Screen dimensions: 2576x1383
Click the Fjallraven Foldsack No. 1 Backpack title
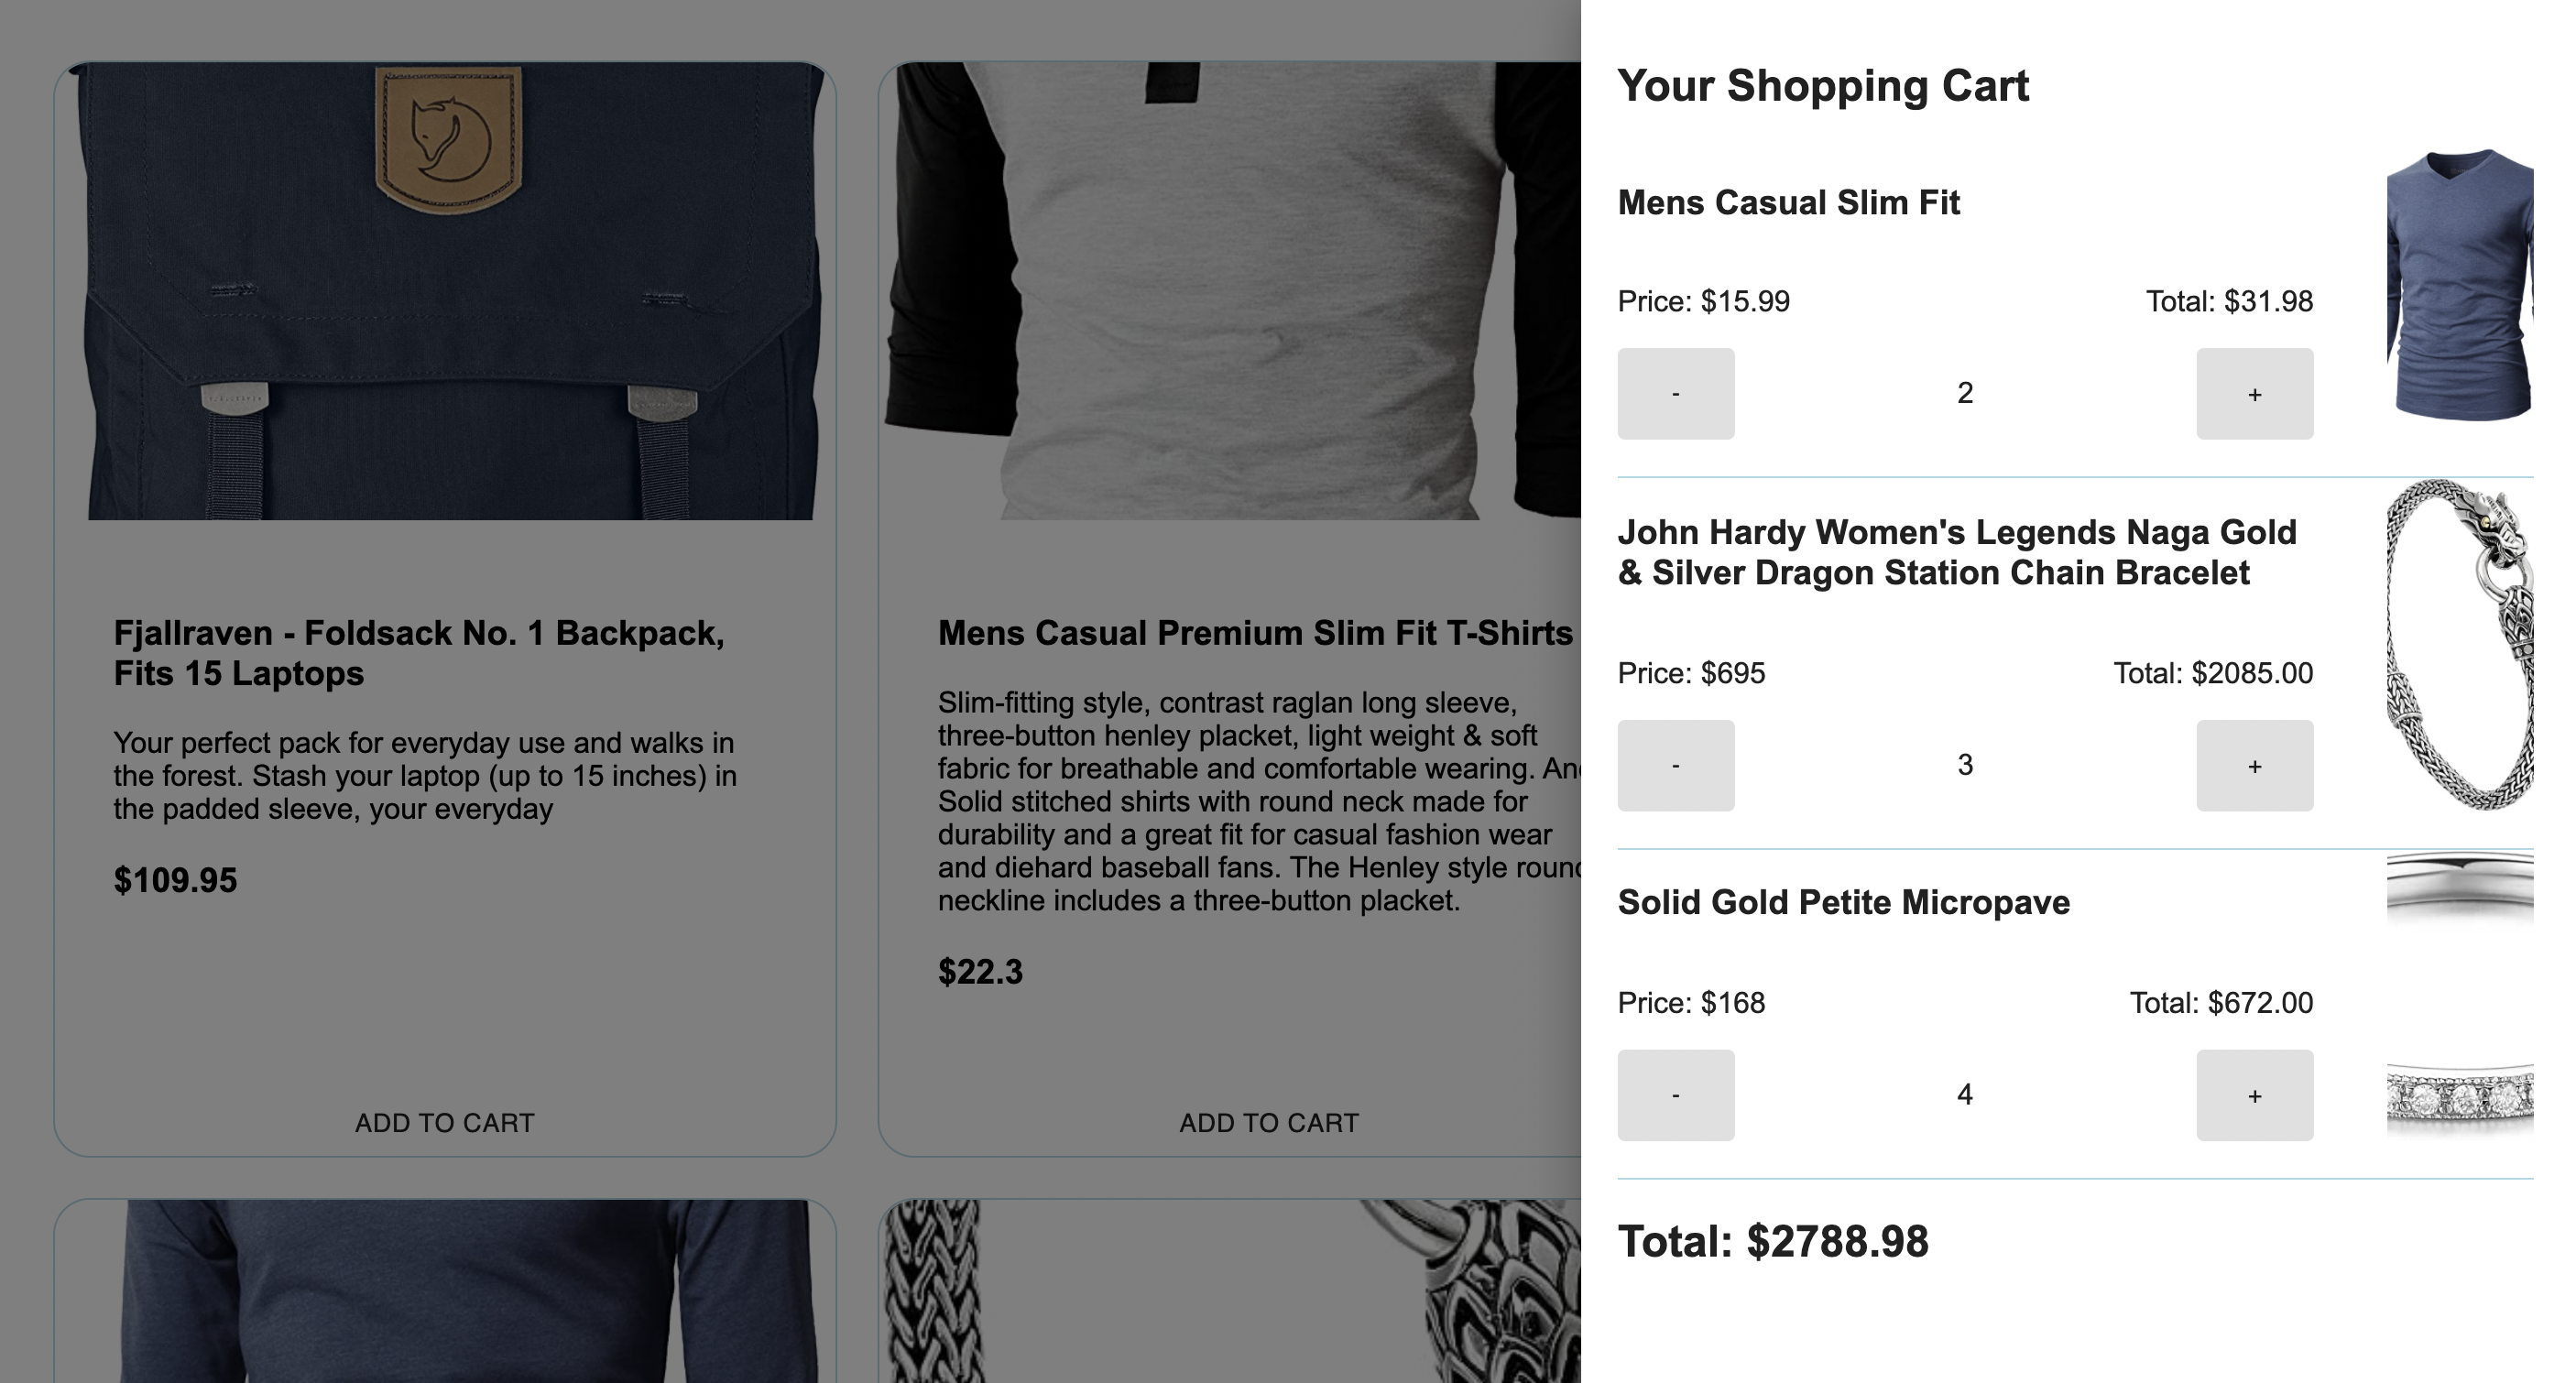(419, 653)
